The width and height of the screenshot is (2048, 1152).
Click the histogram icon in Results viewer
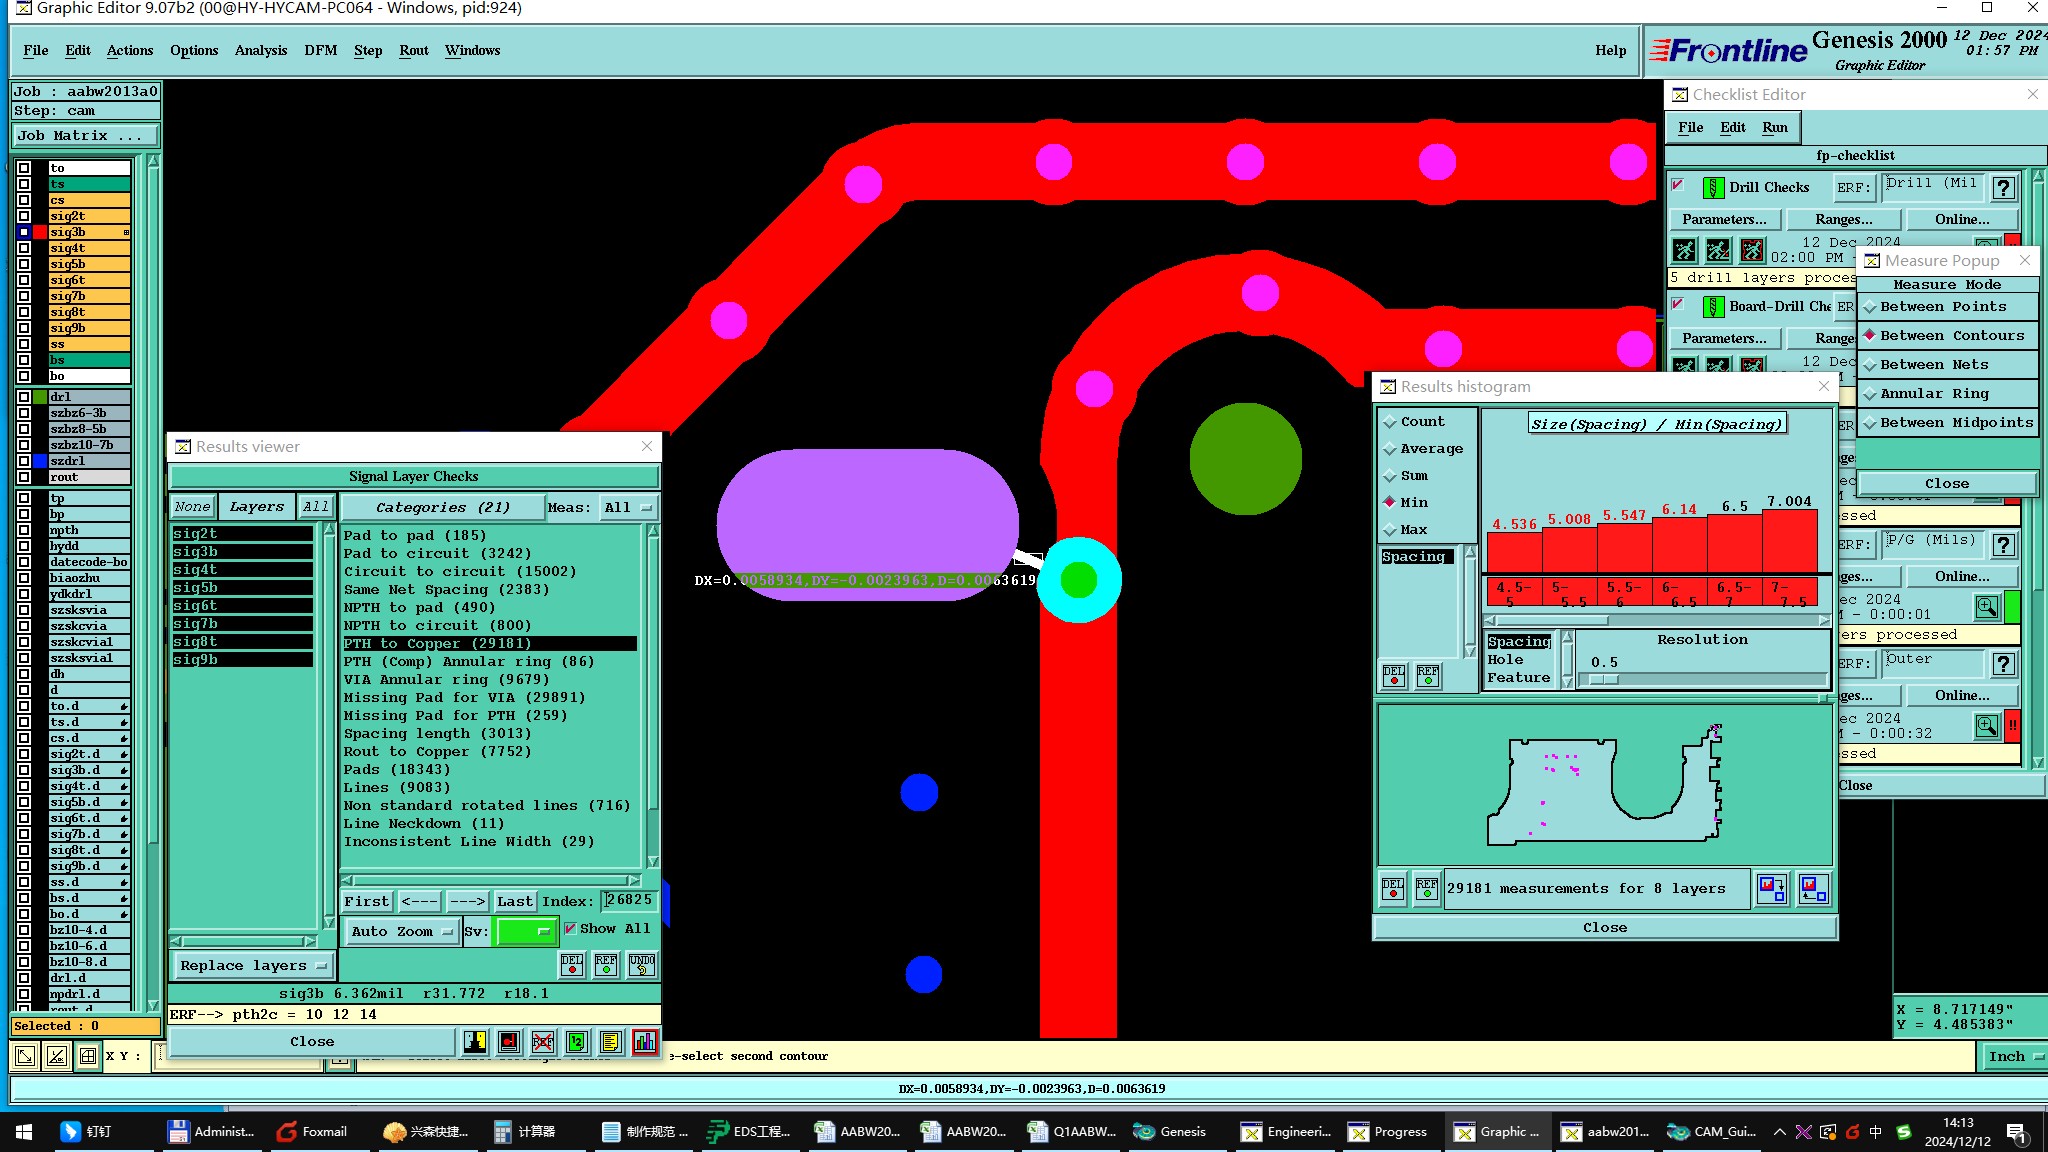coord(645,1042)
